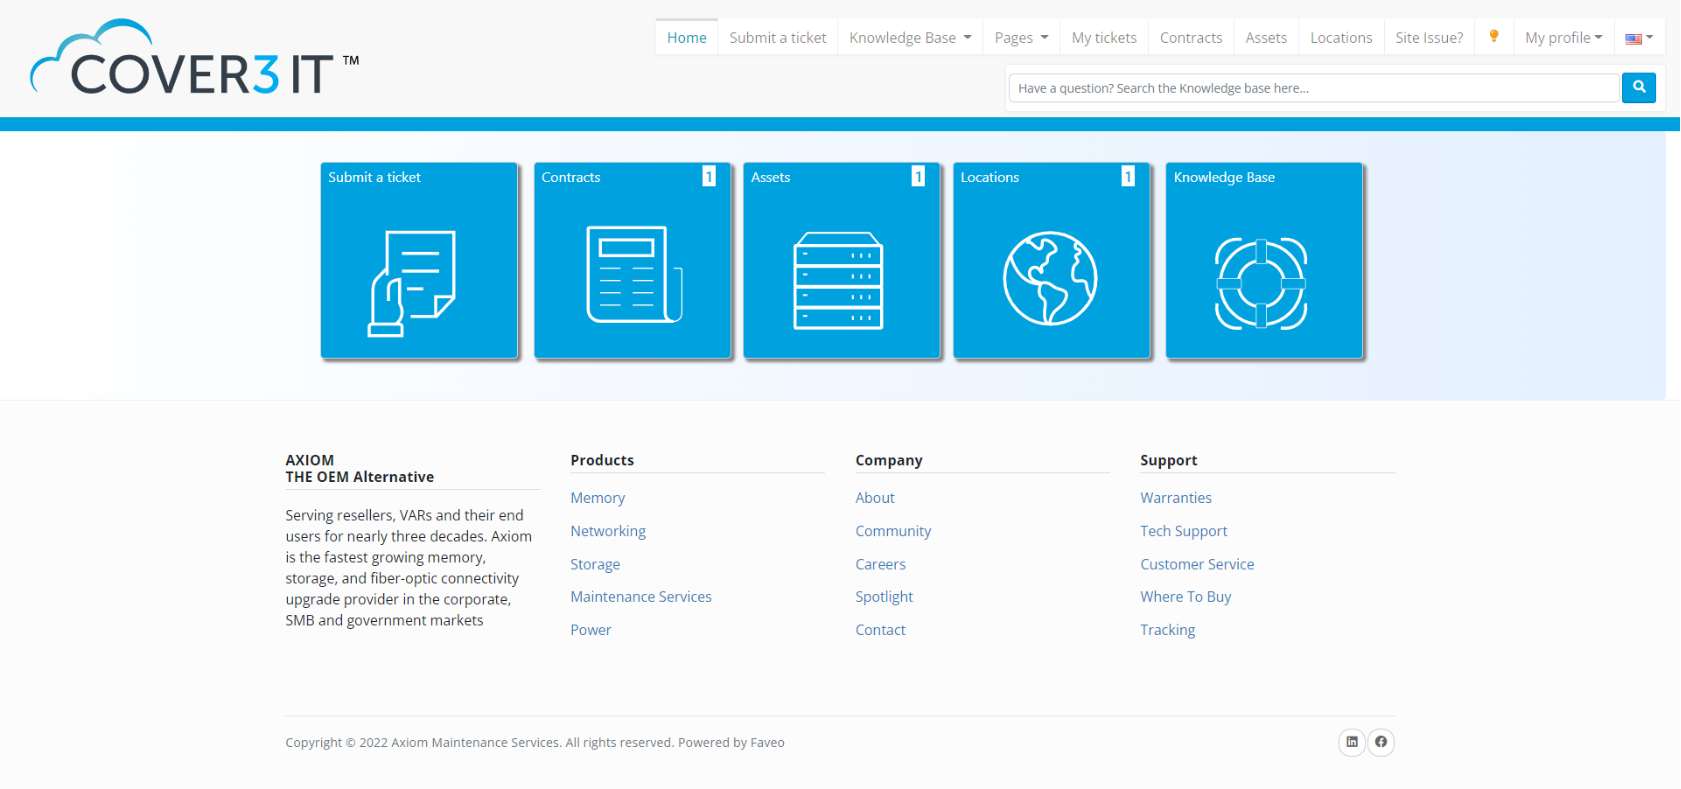Expand the Pages dropdown in navbar

click(x=1021, y=38)
